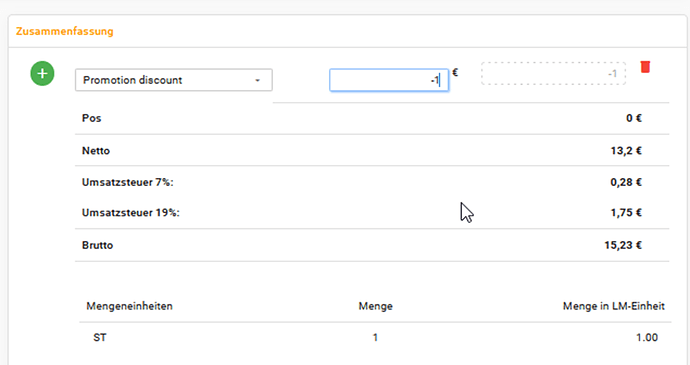
Task: Select the Zusammenfassung panel header
Action: pyautogui.click(x=65, y=31)
